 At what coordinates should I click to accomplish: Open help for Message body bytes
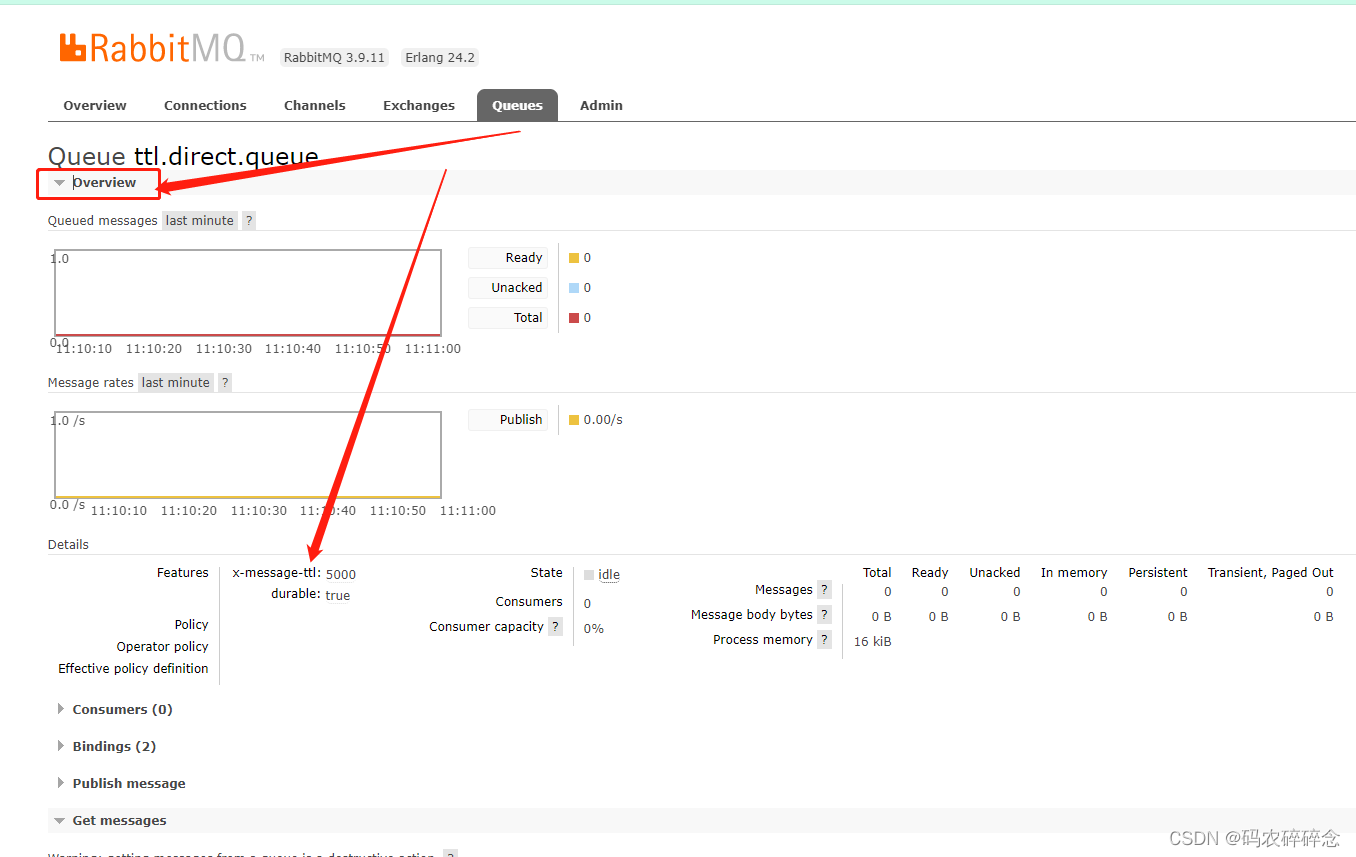pyautogui.click(x=824, y=615)
